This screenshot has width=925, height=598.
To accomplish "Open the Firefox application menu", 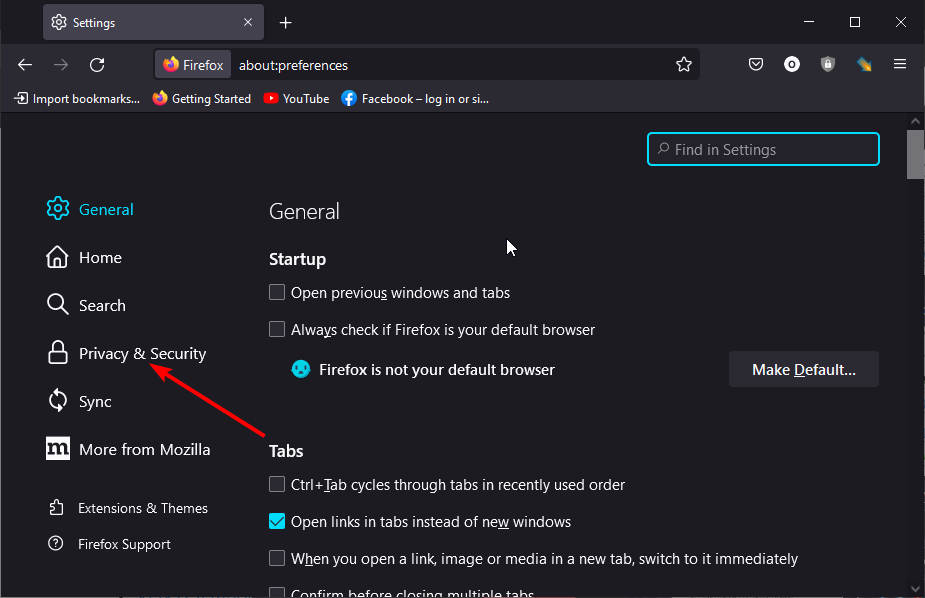I will pyautogui.click(x=899, y=64).
